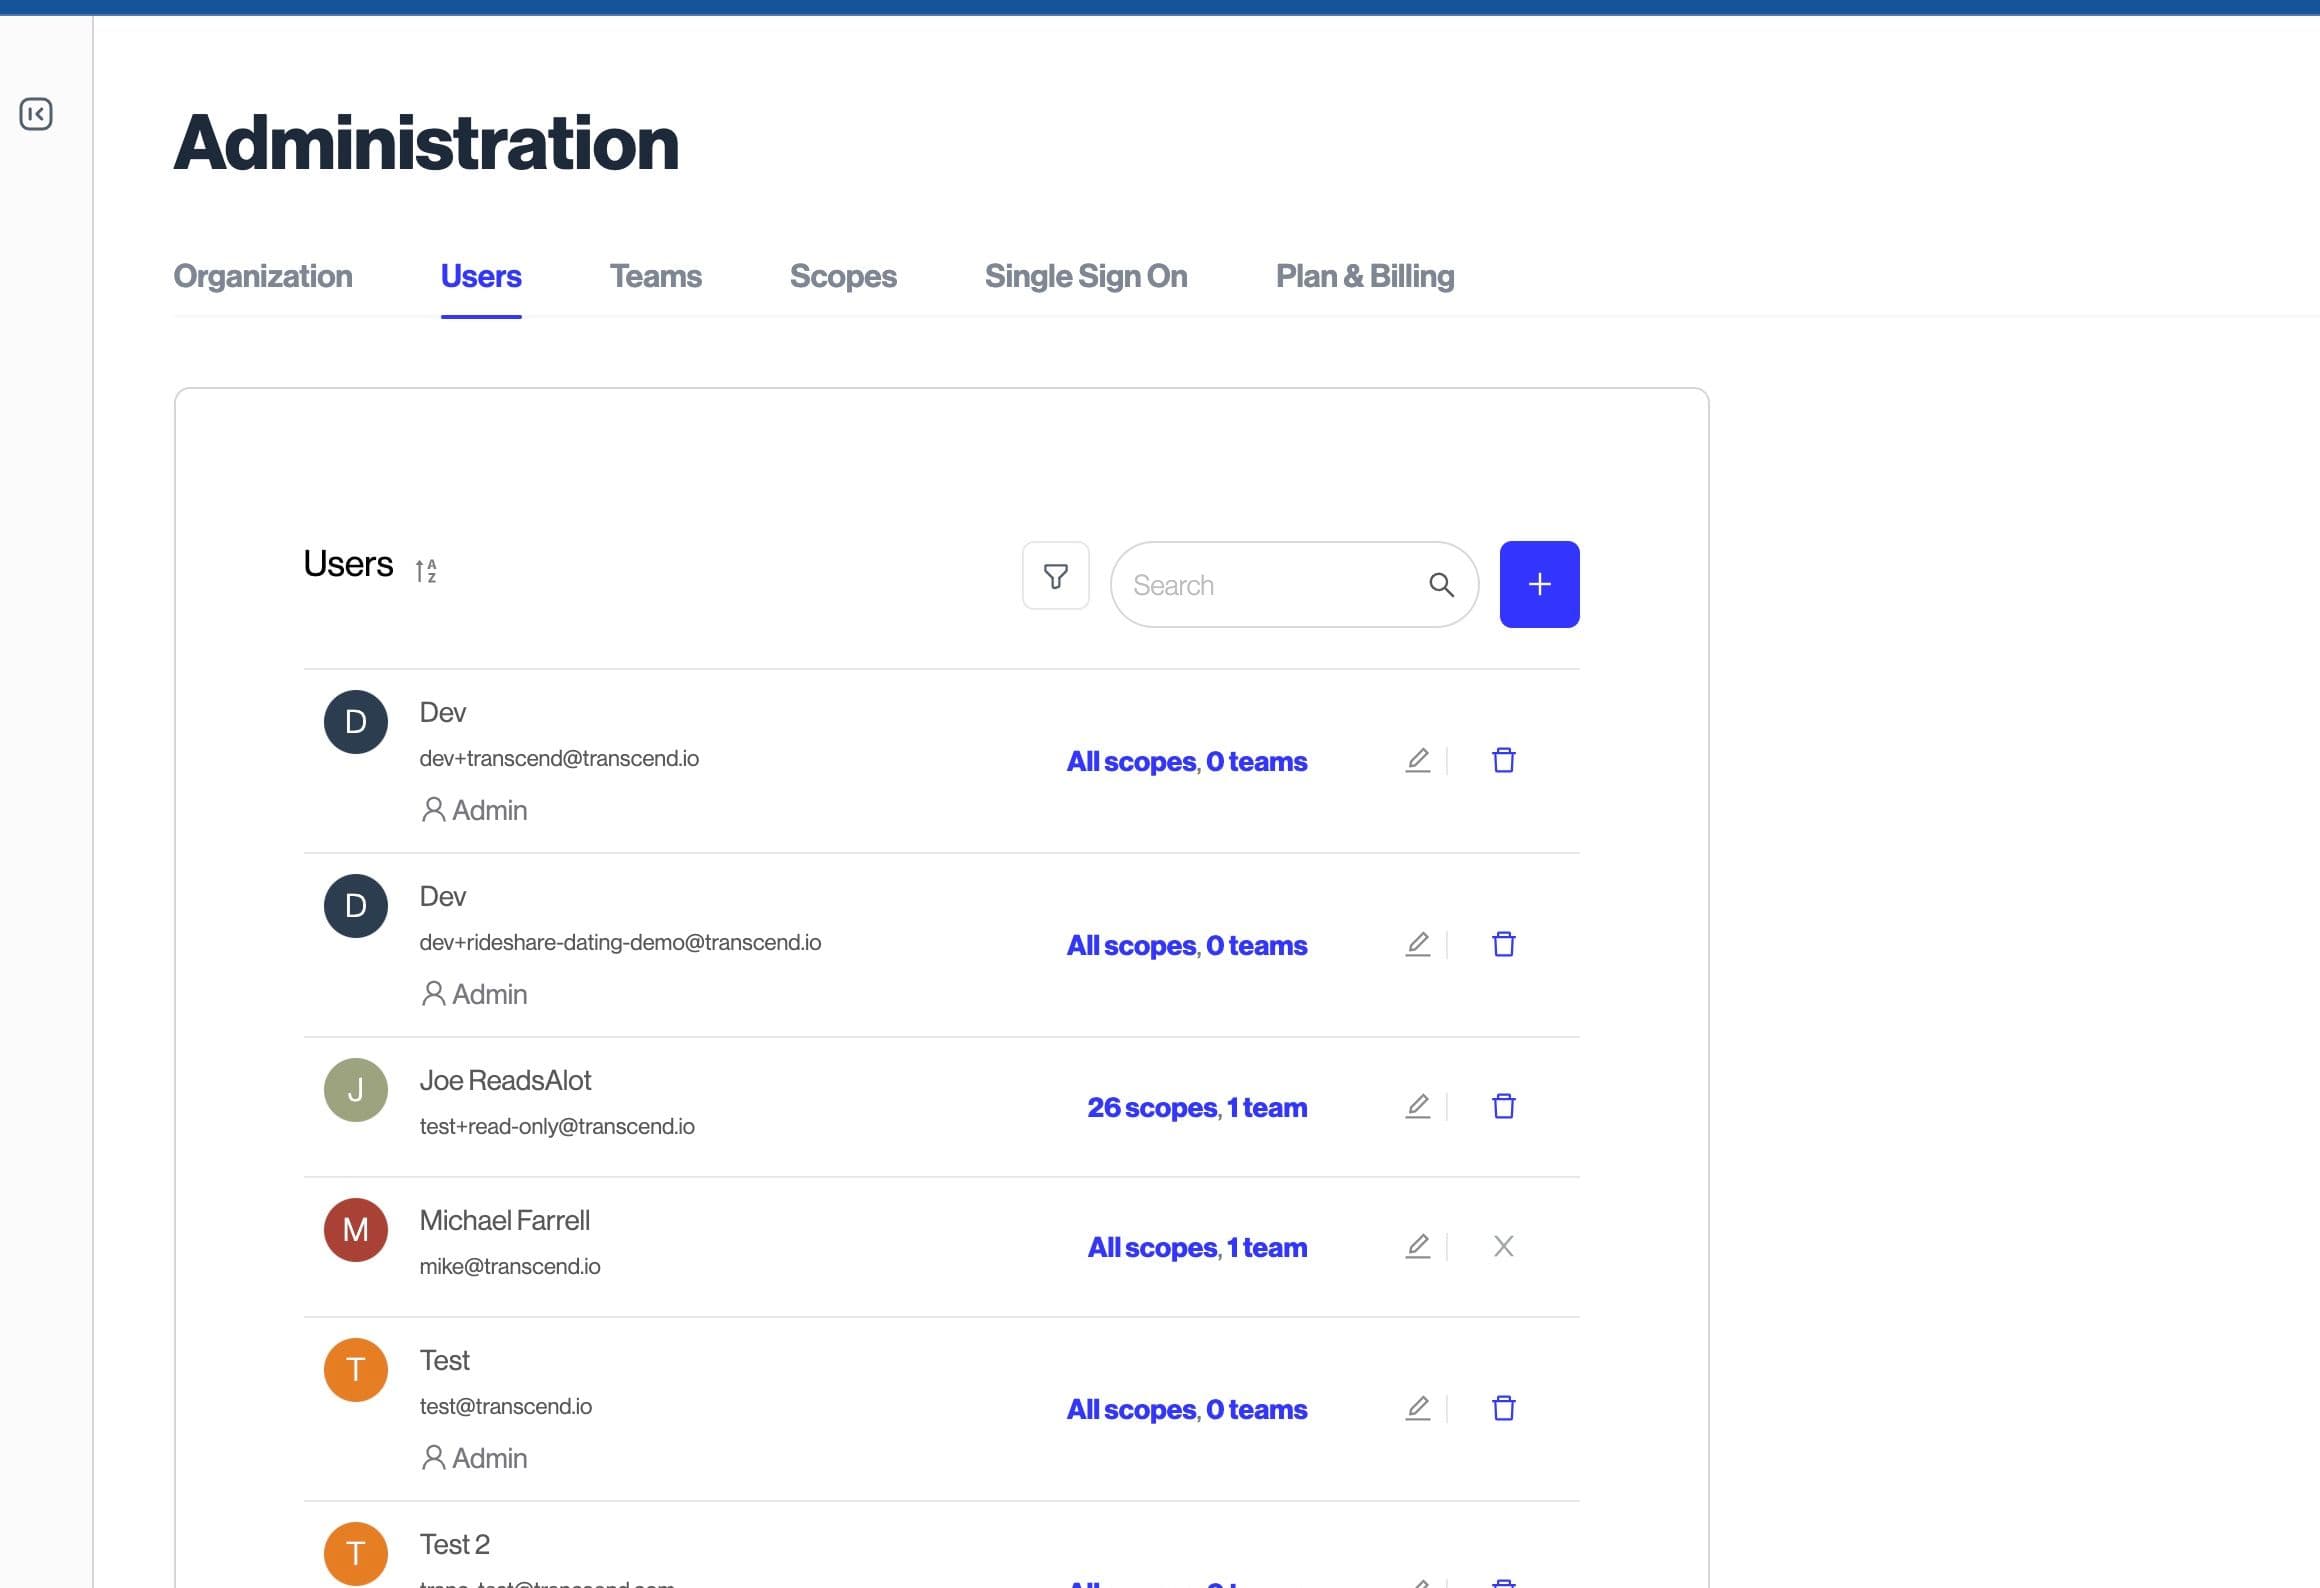
Task: Delete the test@transcend.io user
Action: click(x=1503, y=1408)
